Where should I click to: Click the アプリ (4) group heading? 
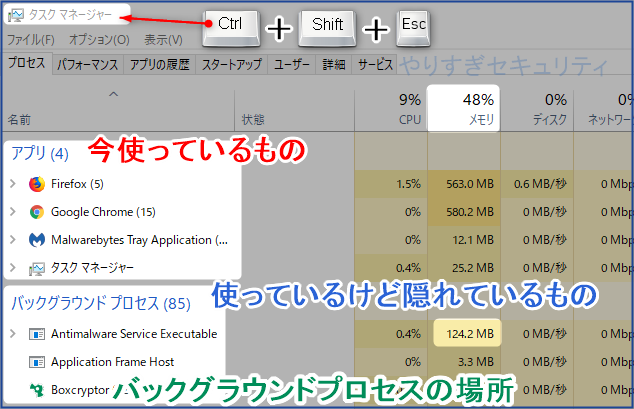(40, 154)
